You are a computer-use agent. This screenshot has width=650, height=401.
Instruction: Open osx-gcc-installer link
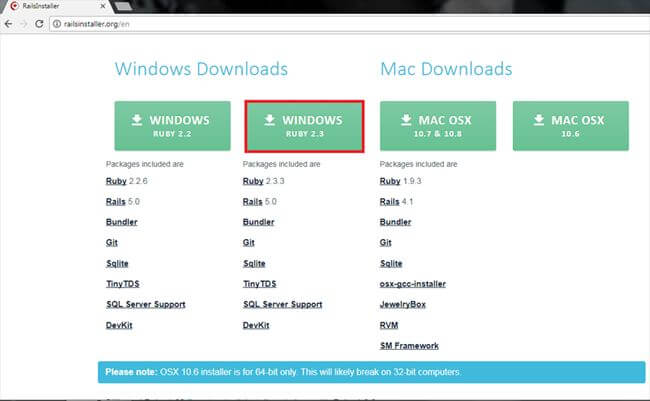(412, 284)
